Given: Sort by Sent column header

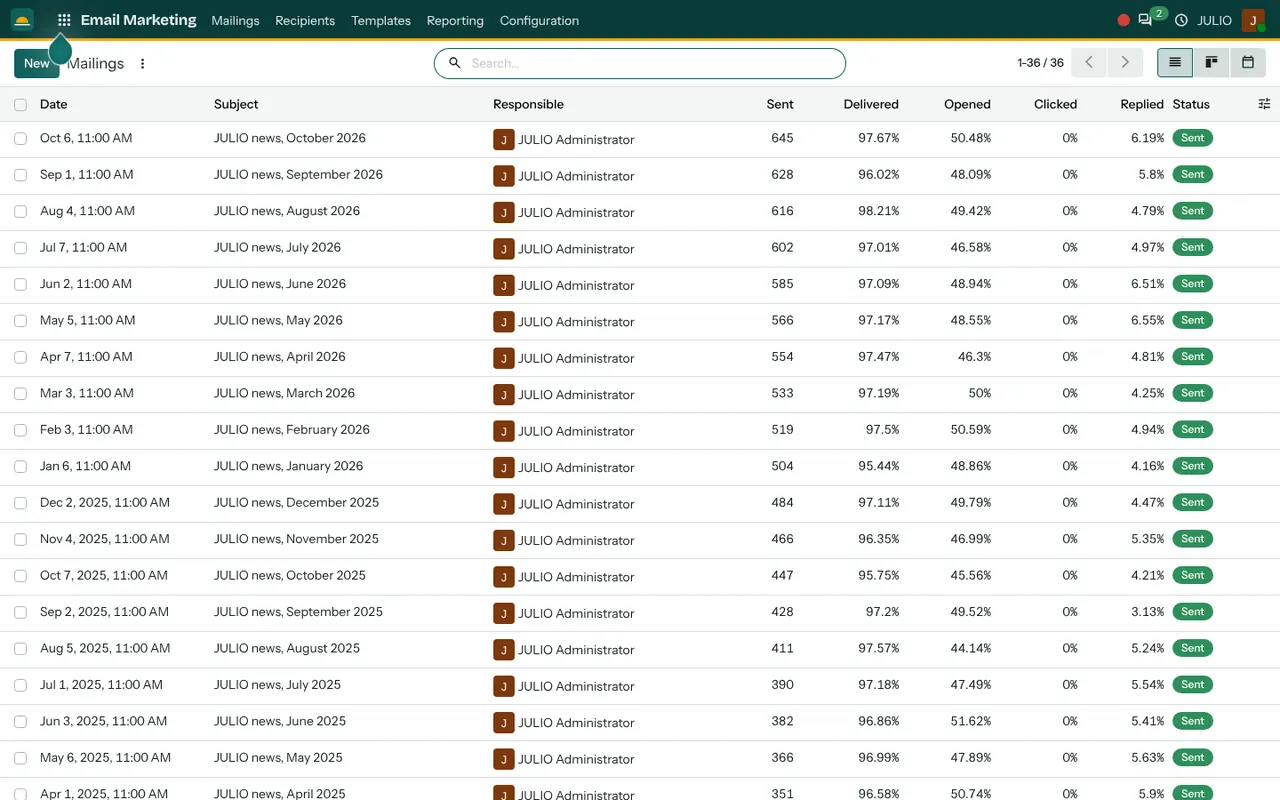Looking at the screenshot, I should tap(780, 104).
